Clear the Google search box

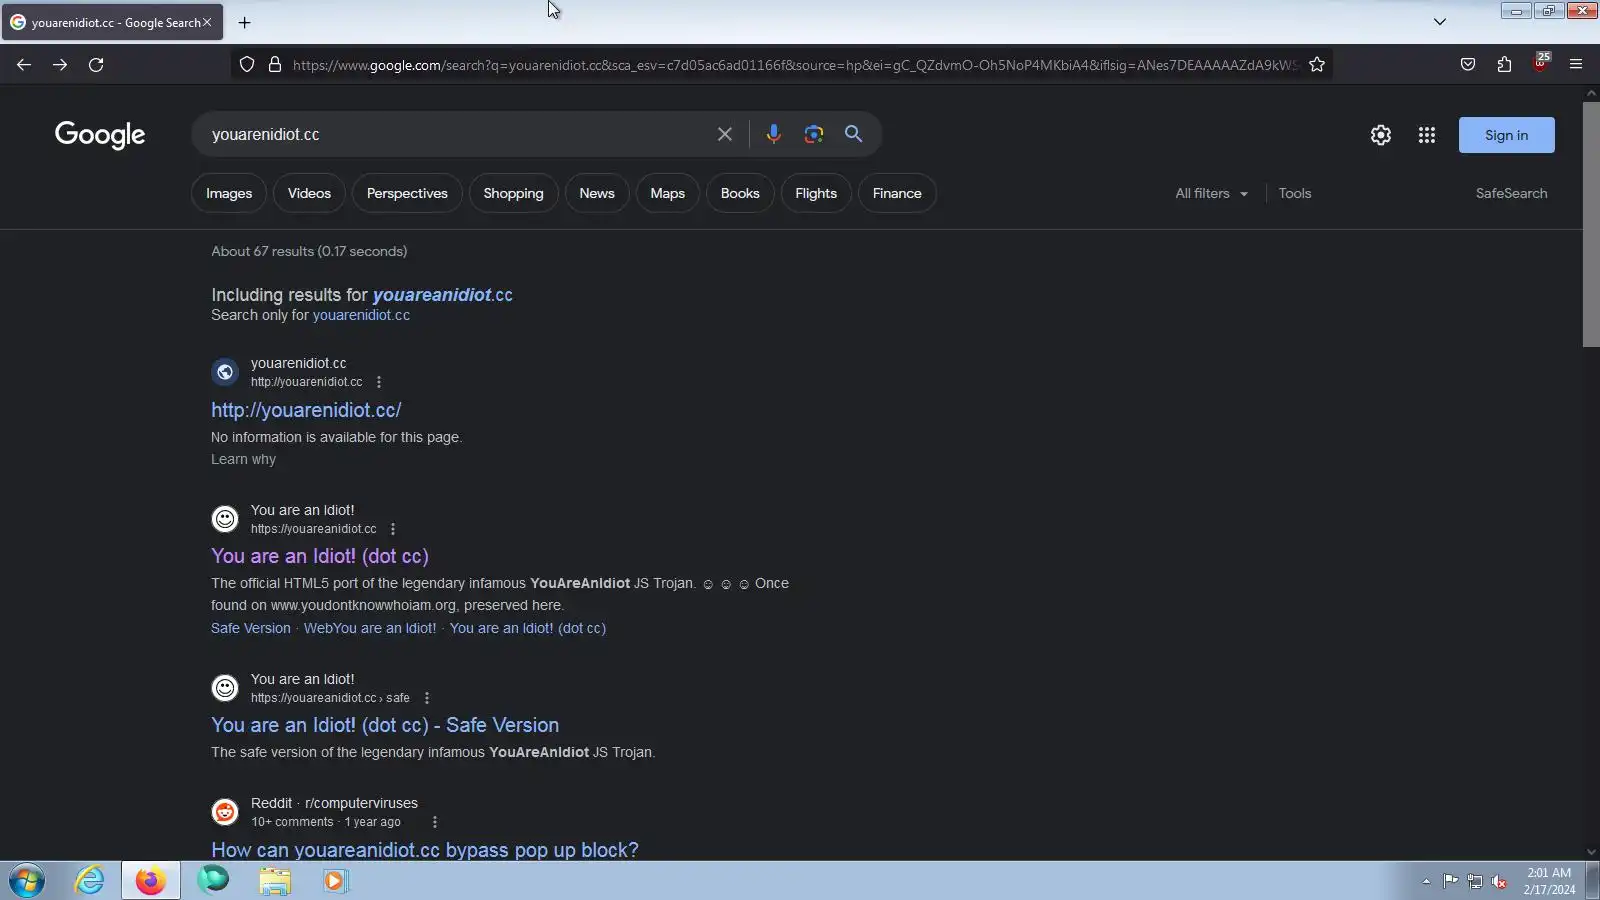coord(725,134)
